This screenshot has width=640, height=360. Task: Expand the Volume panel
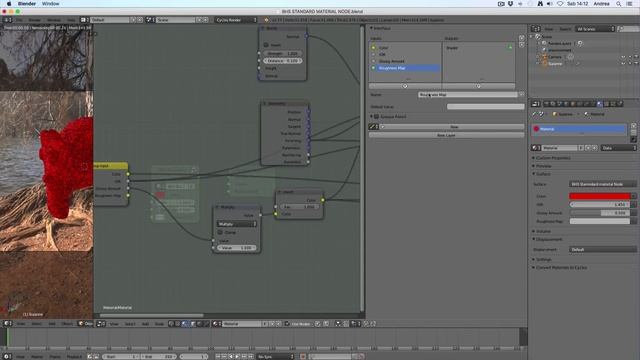click(x=542, y=231)
